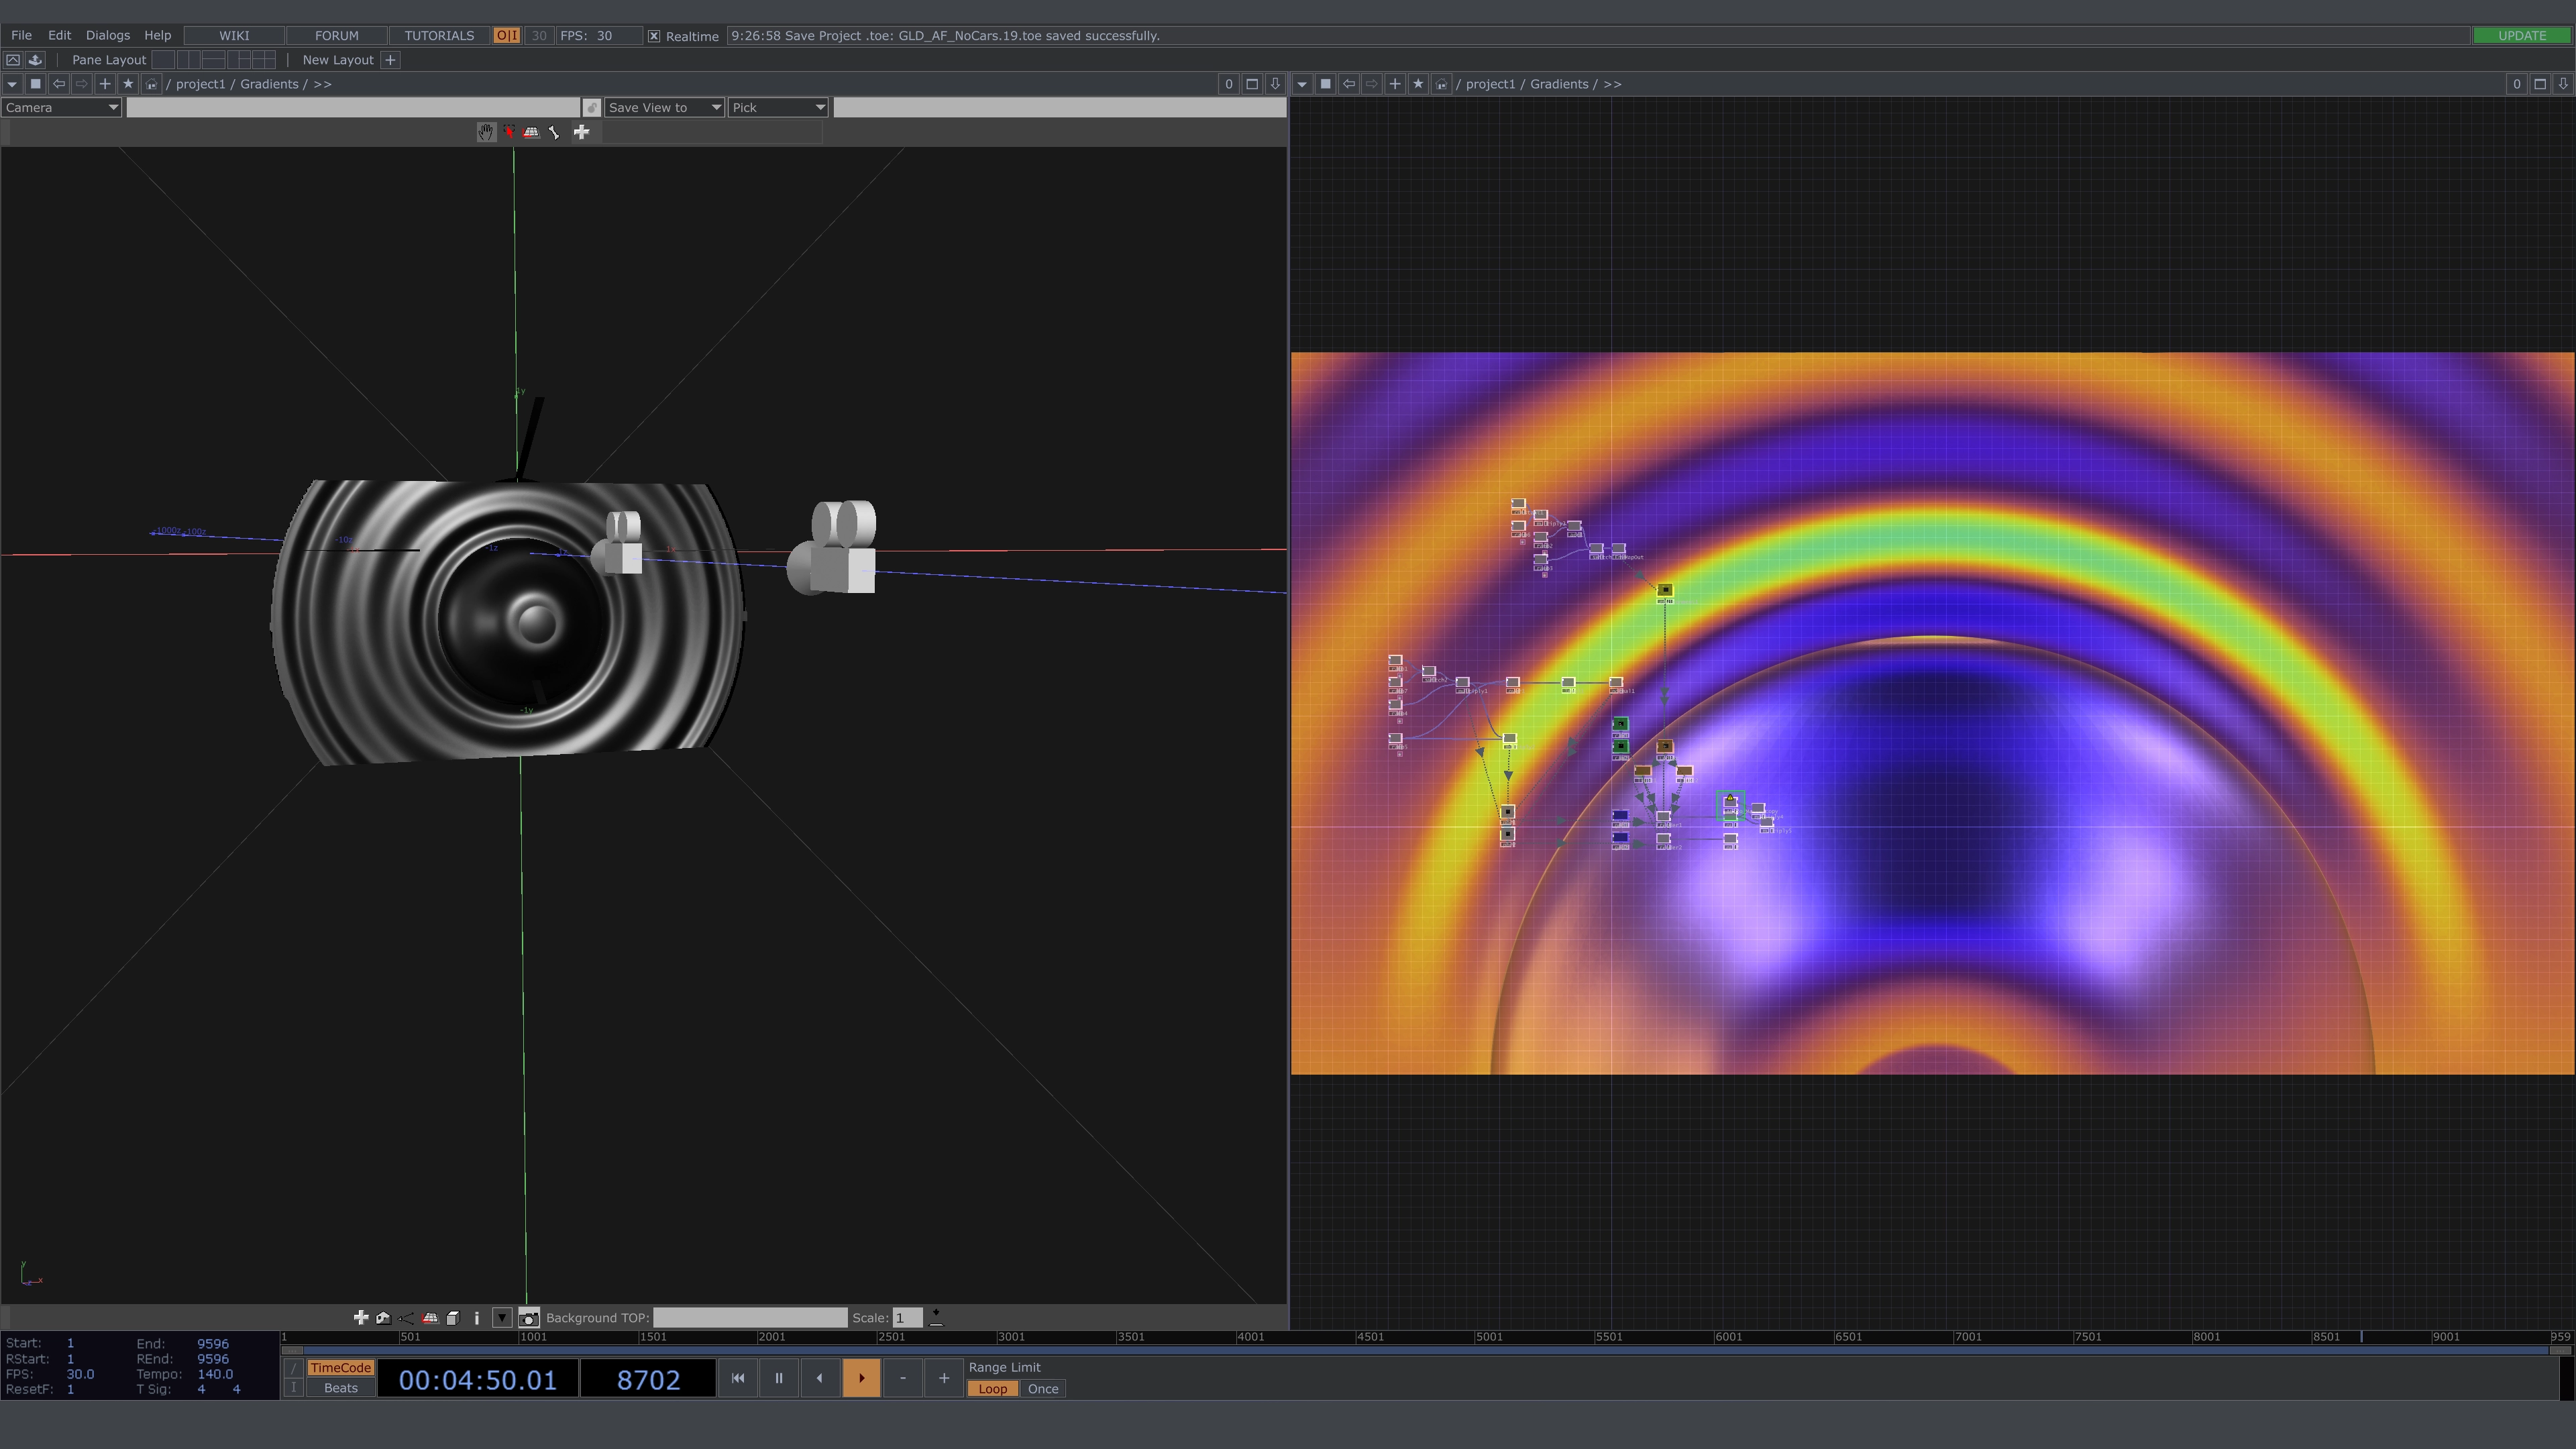Open the Pick dropdown

(778, 108)
